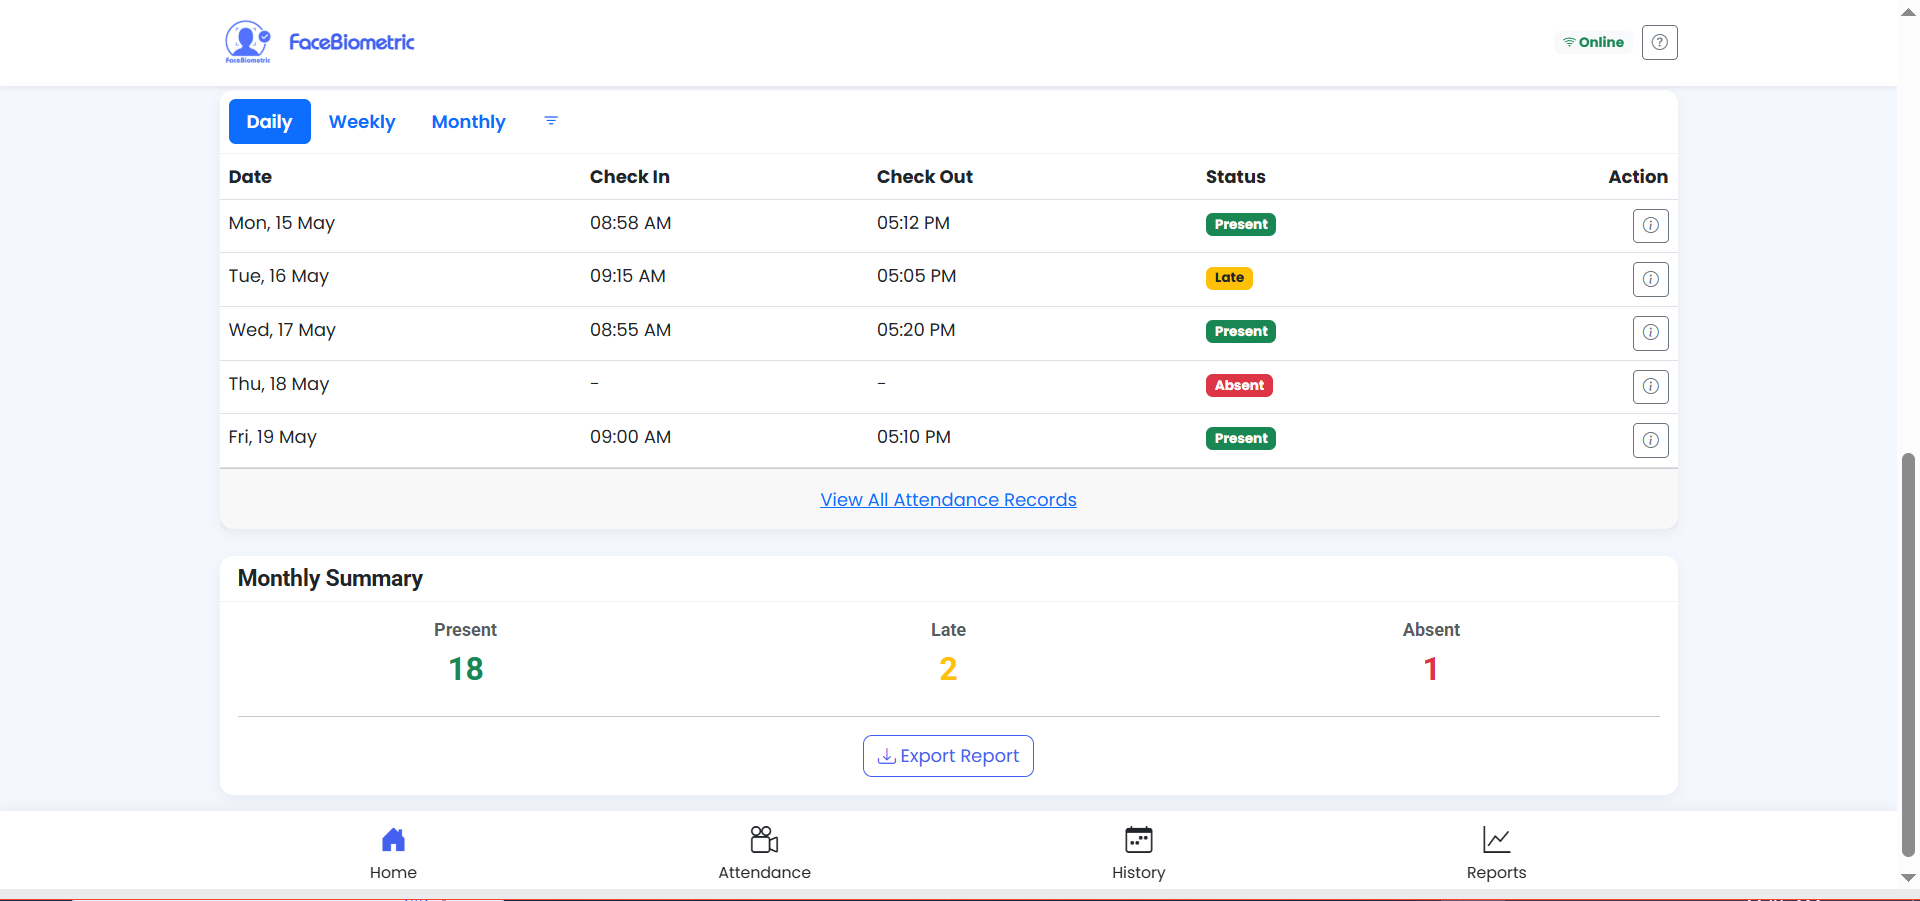Click the Status column header

(1235, 177)
